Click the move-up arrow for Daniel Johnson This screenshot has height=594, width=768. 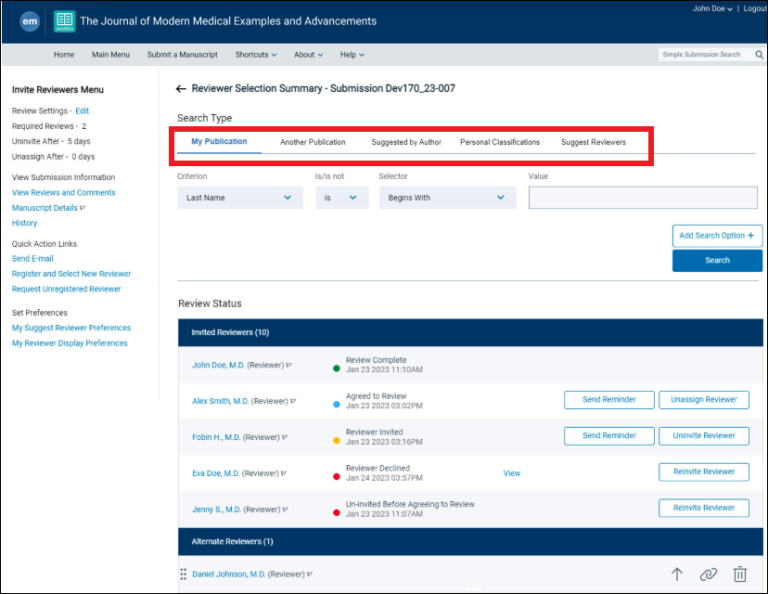pos(677,574)
